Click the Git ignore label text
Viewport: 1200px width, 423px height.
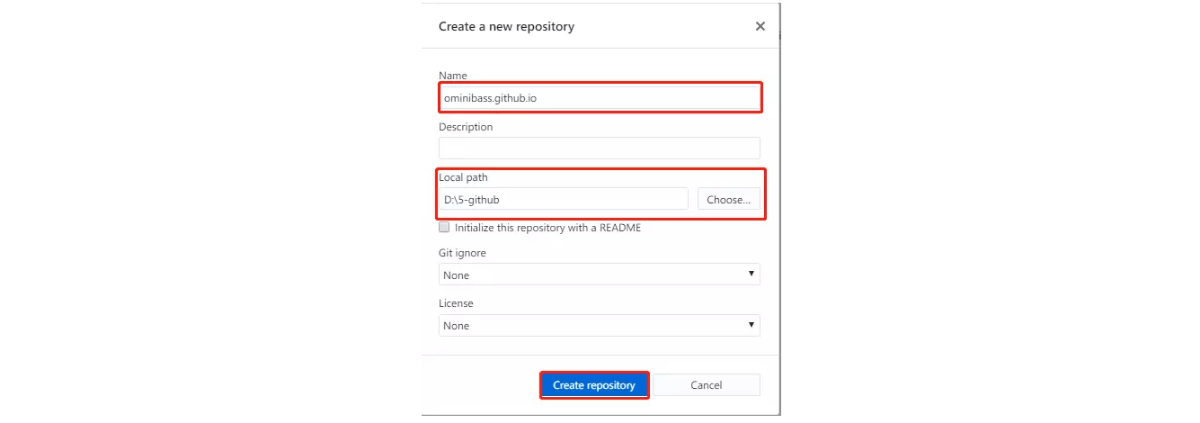click(462, 253)
